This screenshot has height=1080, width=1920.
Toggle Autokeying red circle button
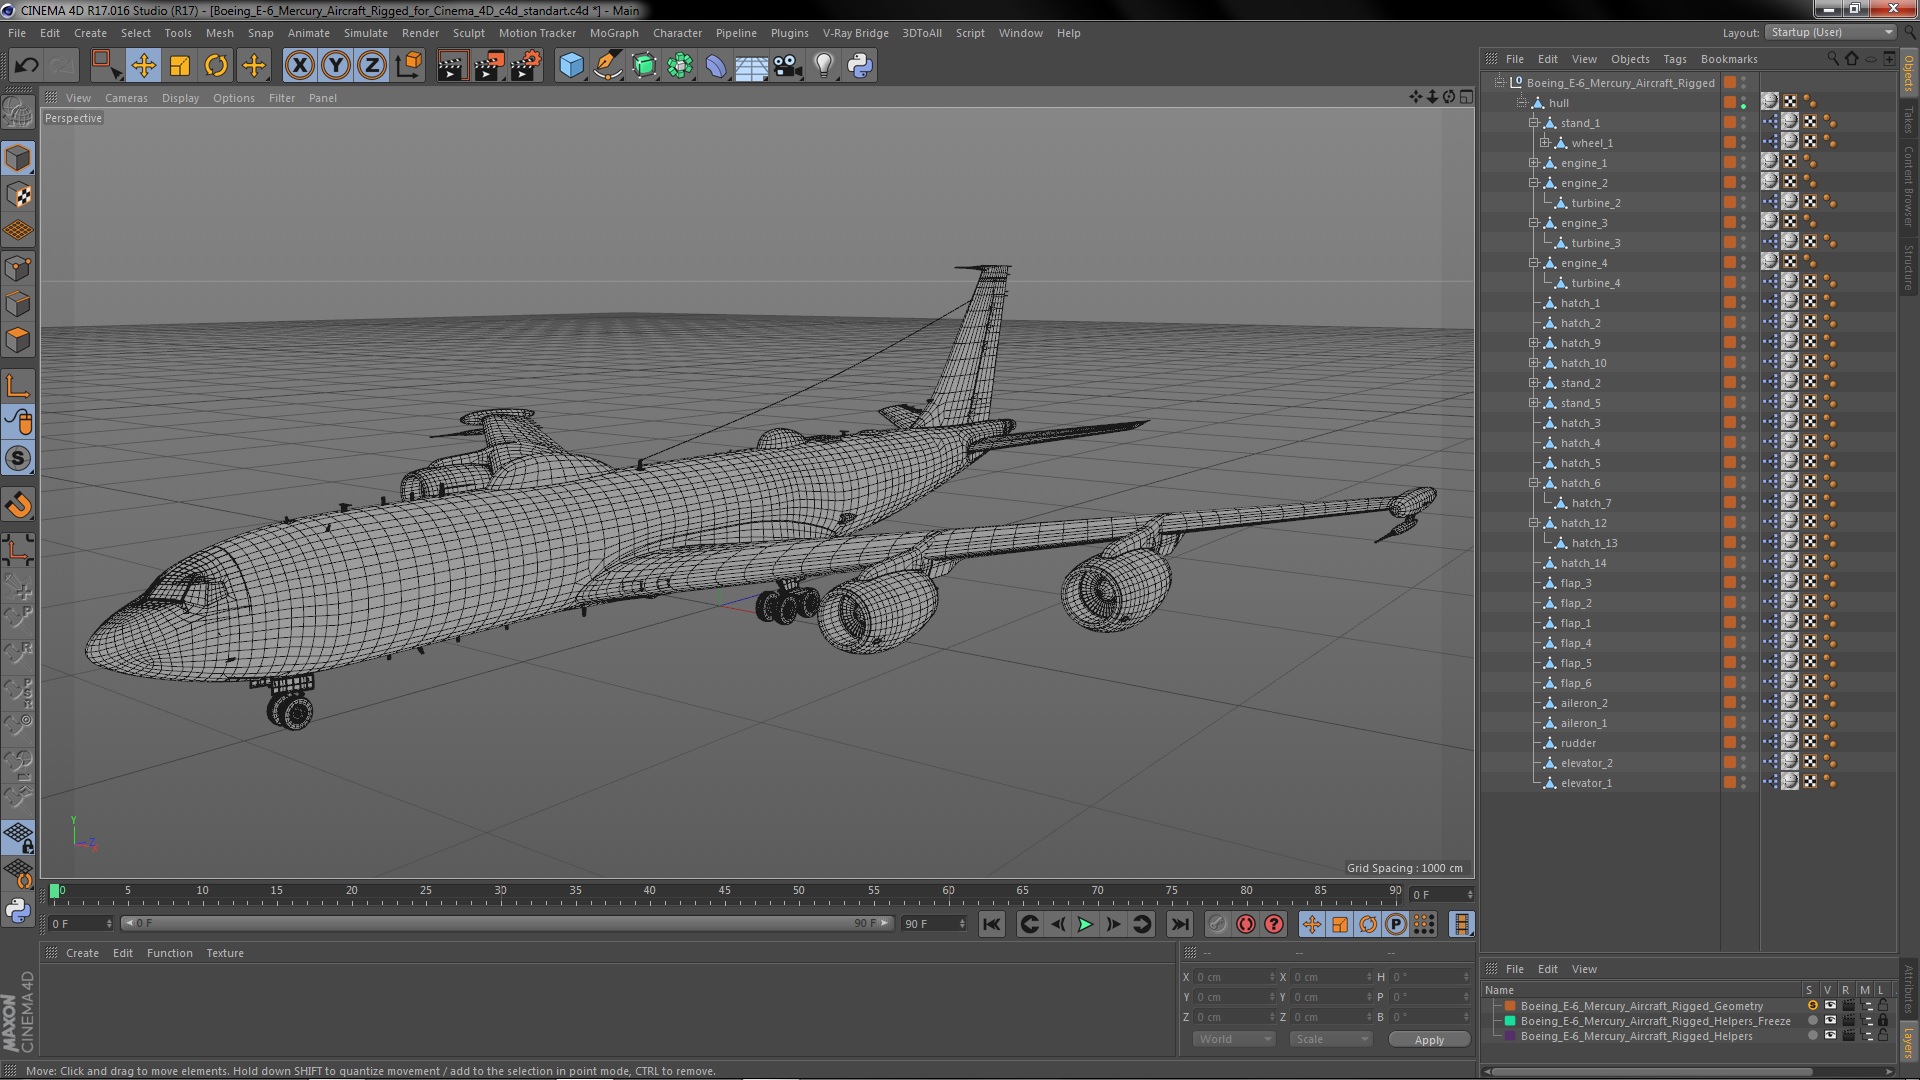pyautogui.click(x=1245, y=925)
